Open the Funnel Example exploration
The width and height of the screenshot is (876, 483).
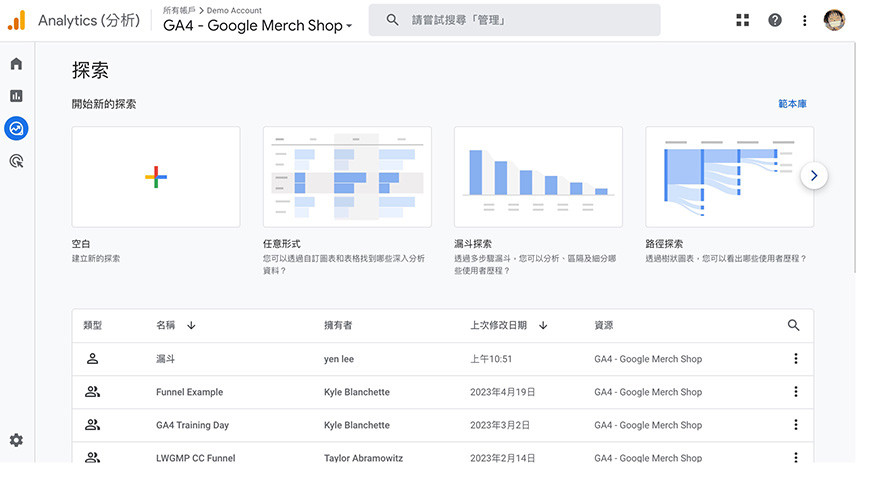(189, 392)
